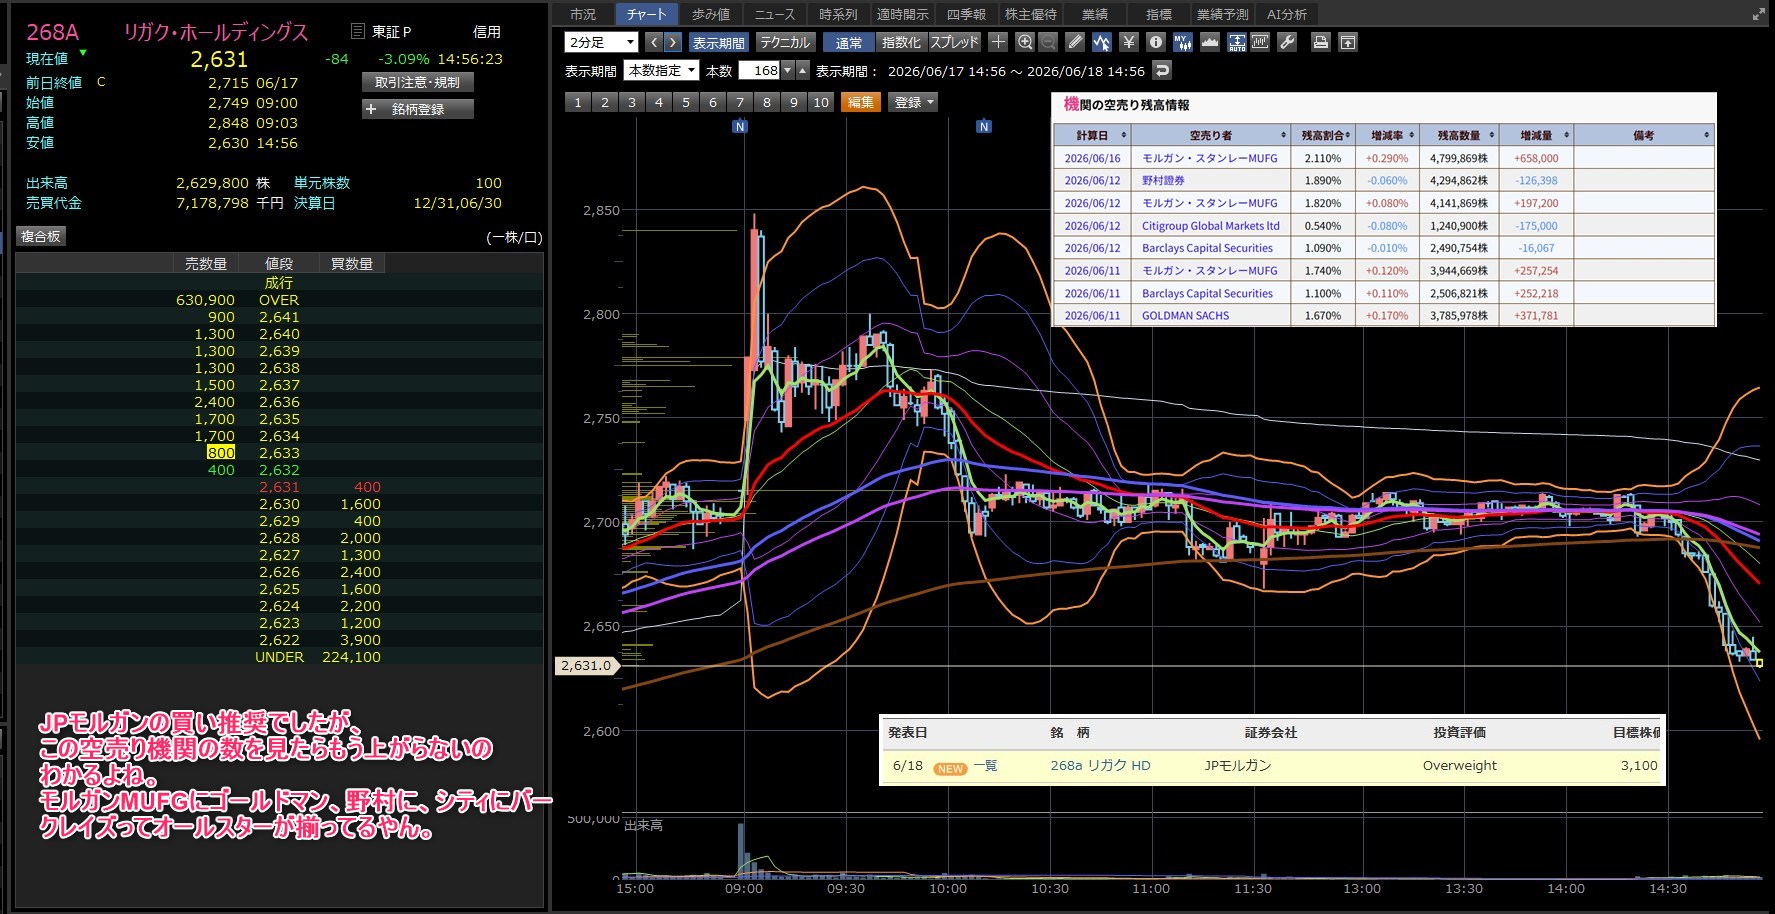The height and width of the screenshot is (914, 1775).
Task: Select chart preset 10
Action: coord(820,102)
